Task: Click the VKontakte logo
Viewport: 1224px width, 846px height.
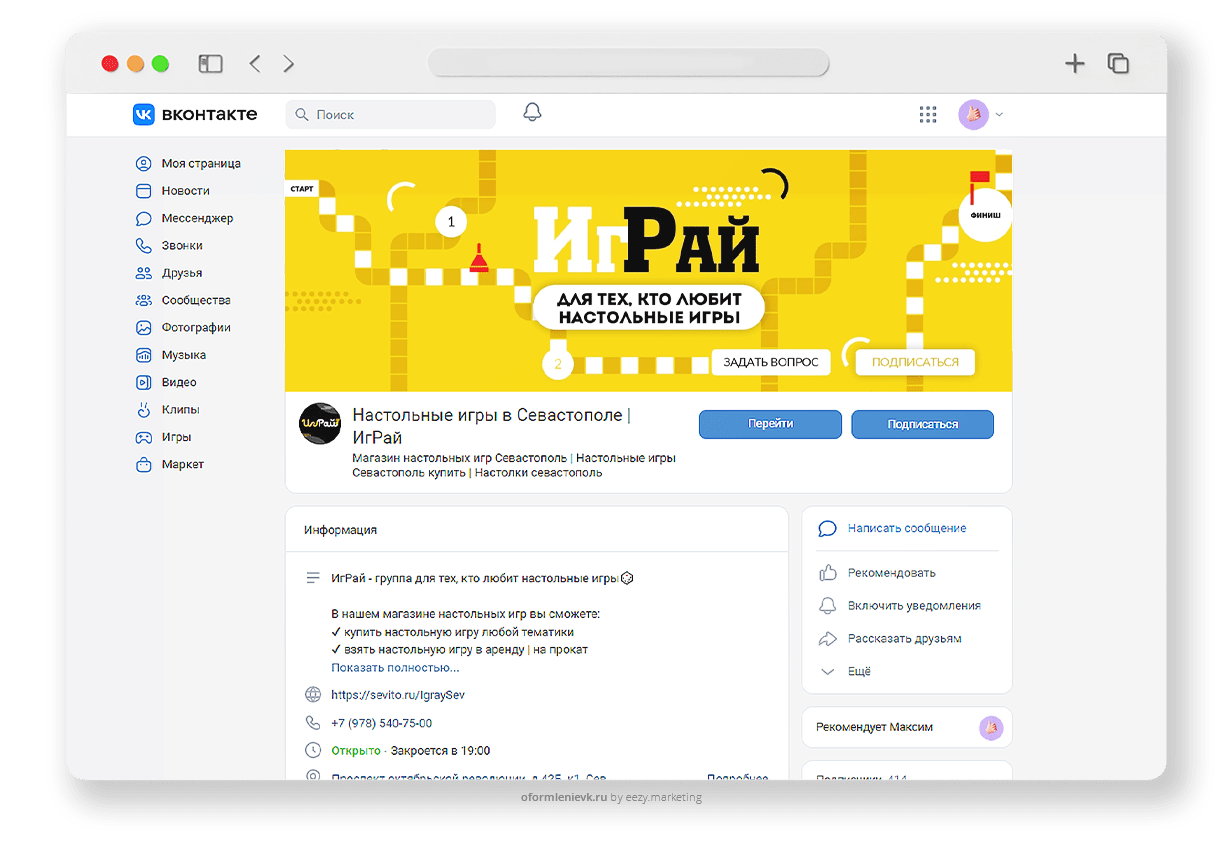Action: [x=195, y=115]
